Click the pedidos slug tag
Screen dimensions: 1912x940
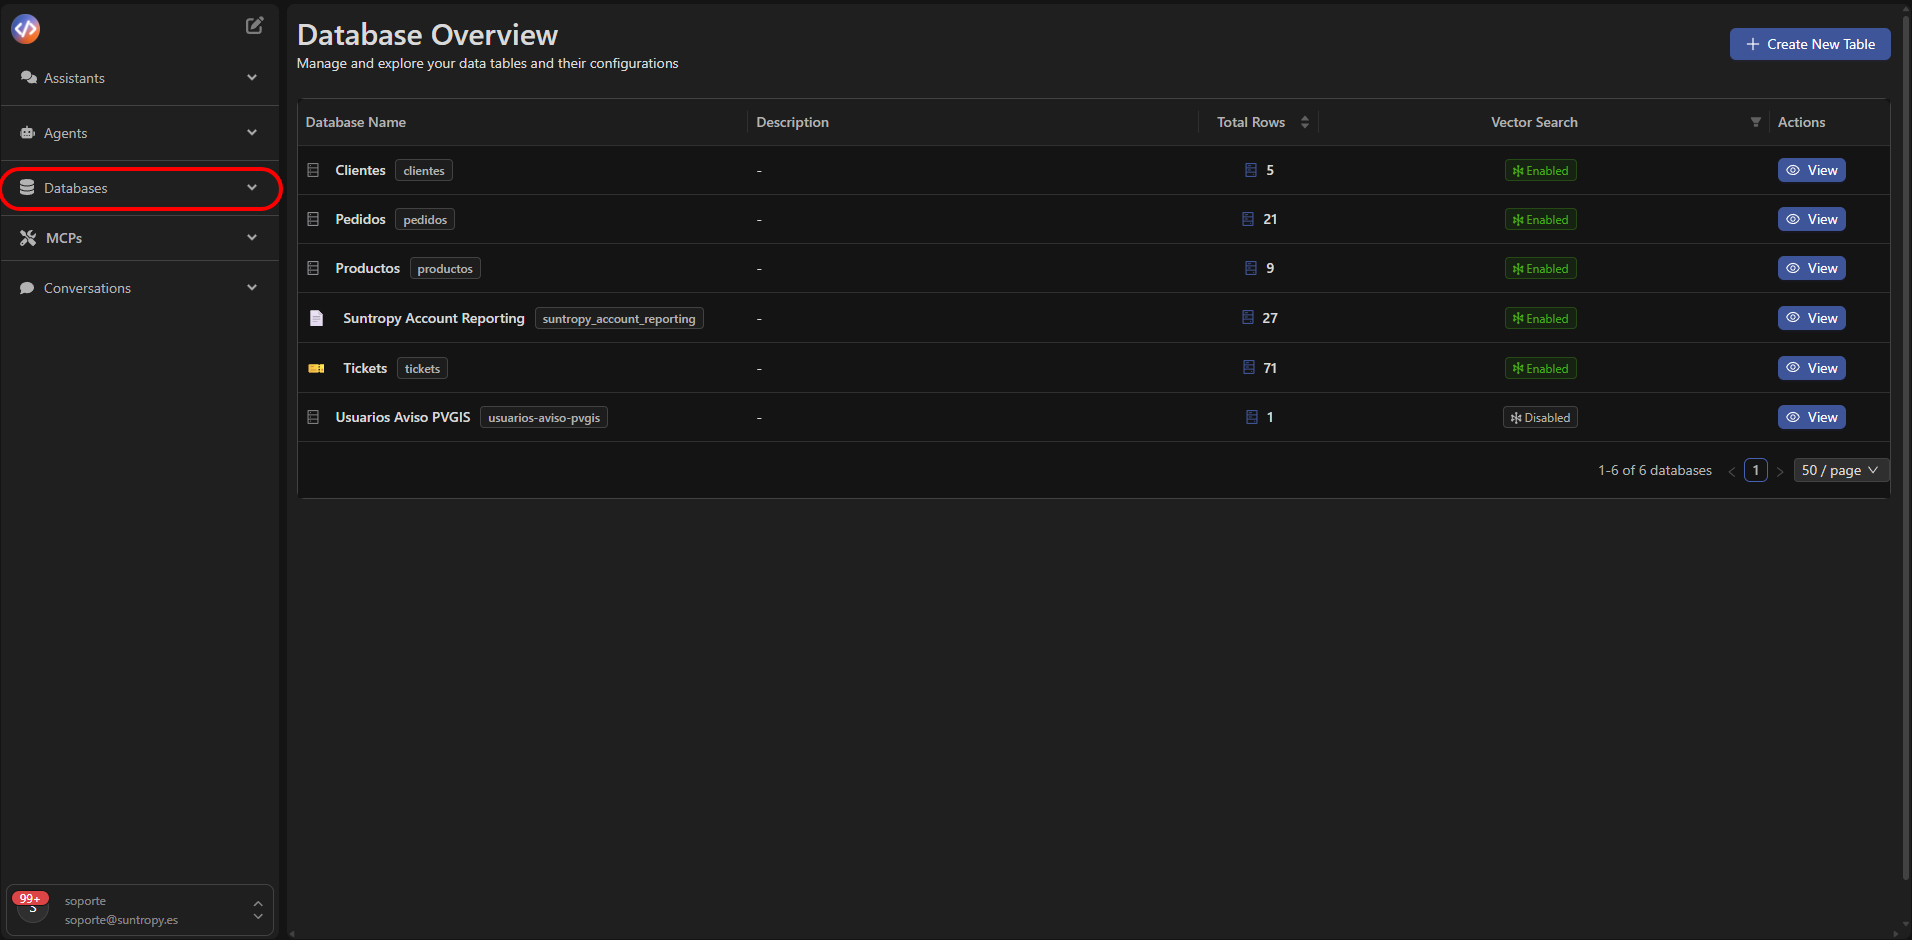[425, 220]
